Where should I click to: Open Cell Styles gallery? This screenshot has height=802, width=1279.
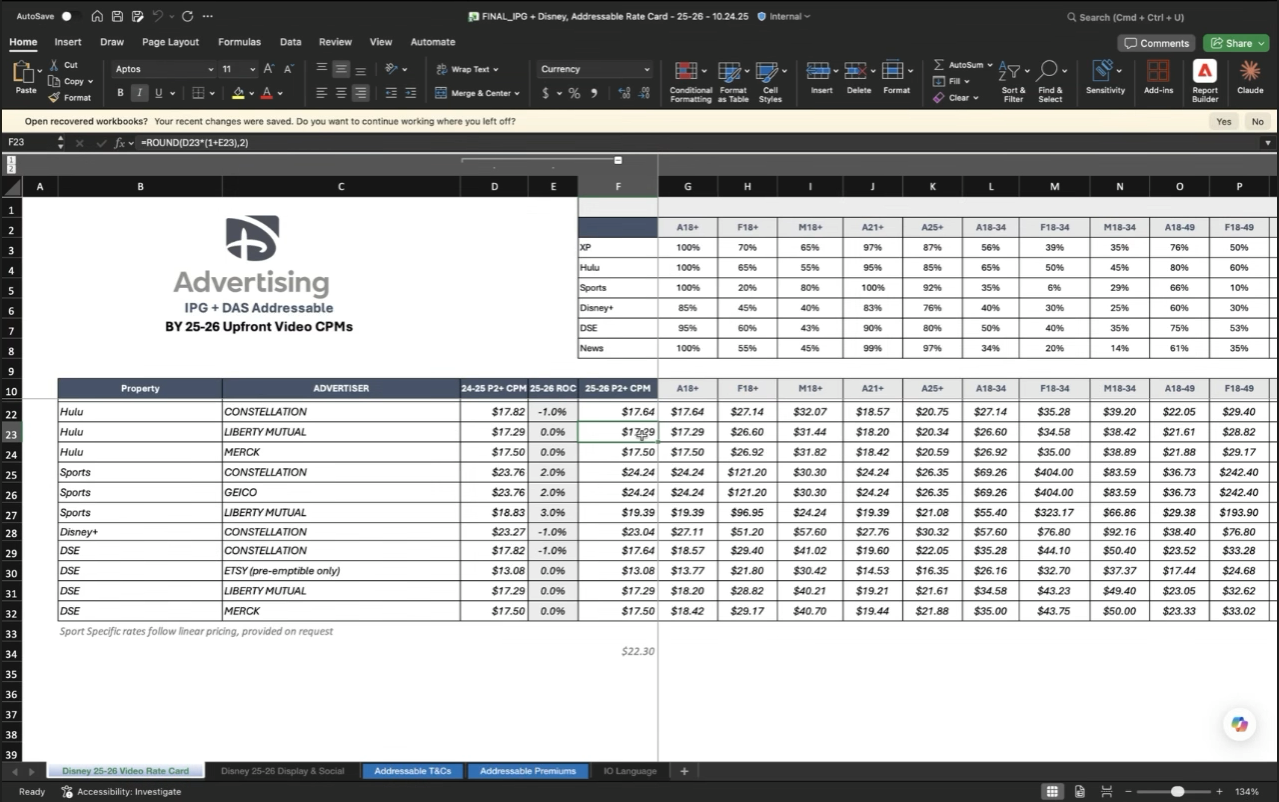tap(770, 82)
